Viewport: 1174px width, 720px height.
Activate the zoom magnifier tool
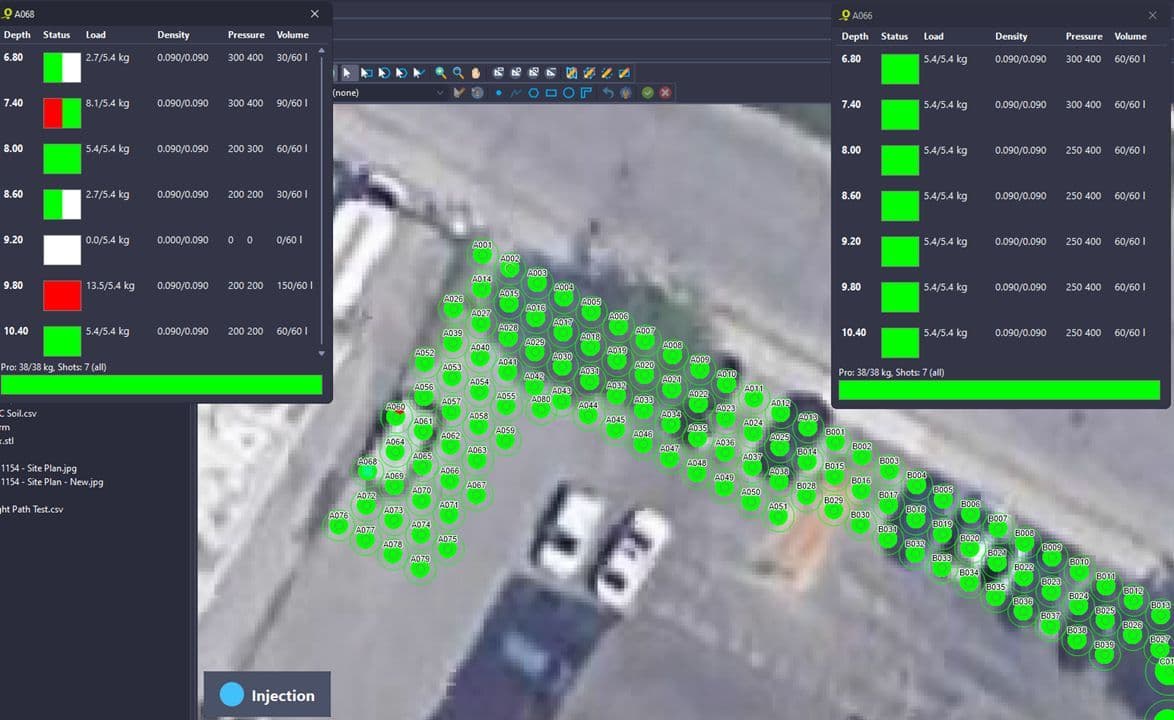pyautogui.click(x=440, y=72)
